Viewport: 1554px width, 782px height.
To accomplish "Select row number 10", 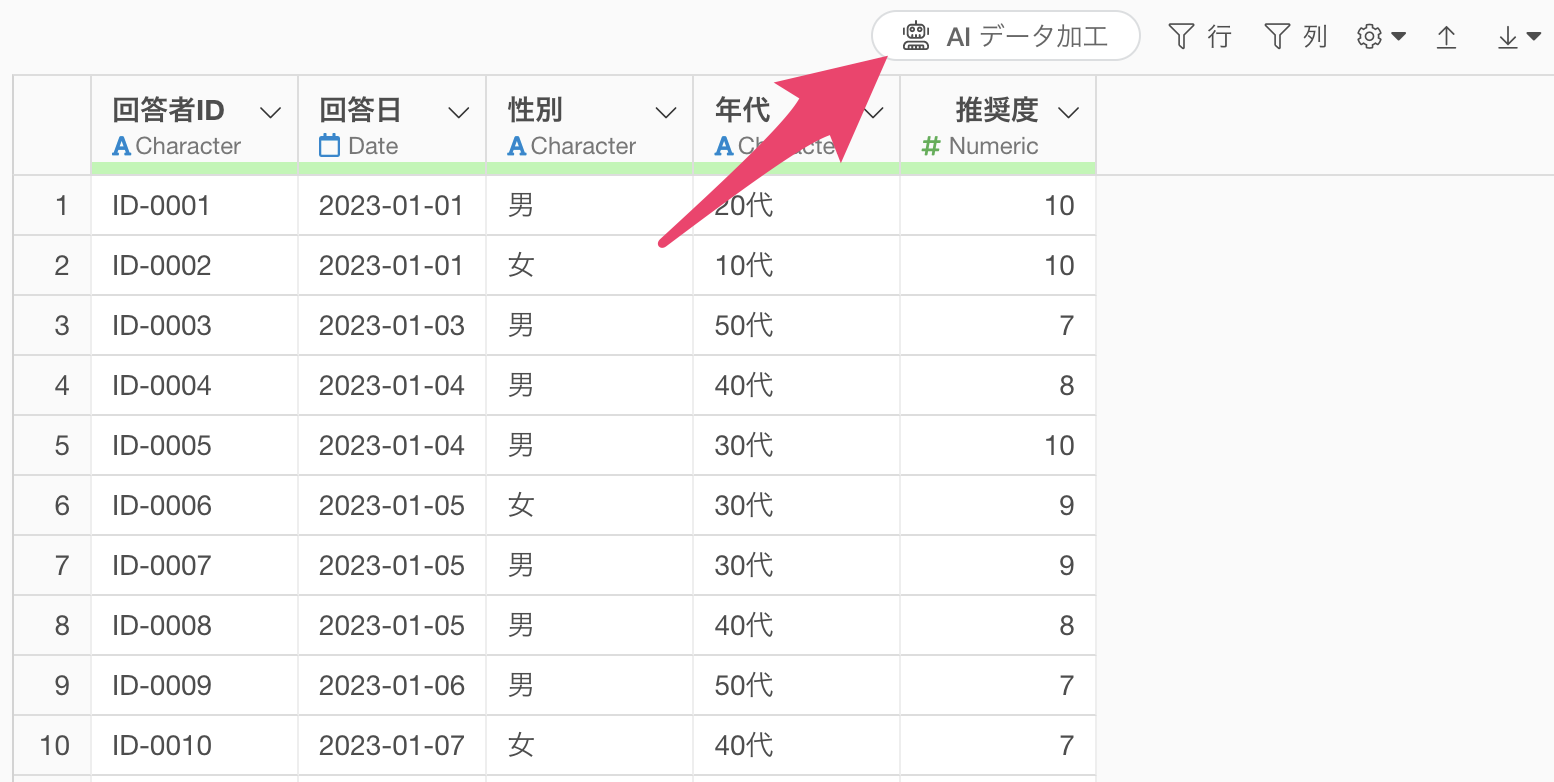I will click(x=54, y=746).
